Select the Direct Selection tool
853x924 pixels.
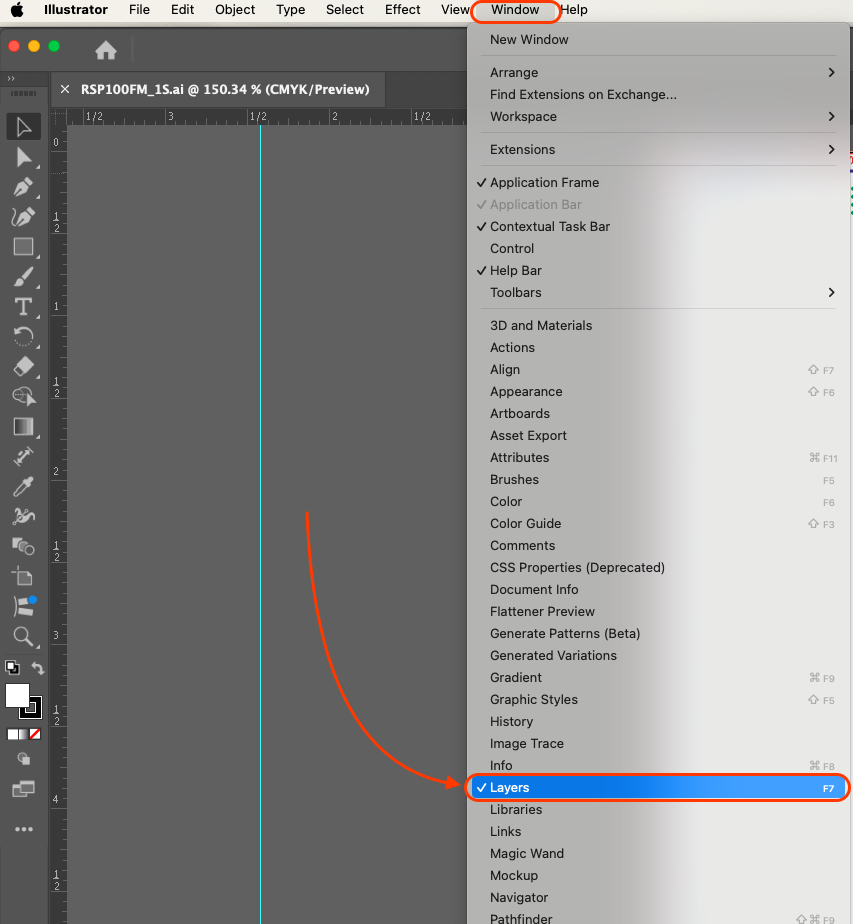(x=24, y=157)
